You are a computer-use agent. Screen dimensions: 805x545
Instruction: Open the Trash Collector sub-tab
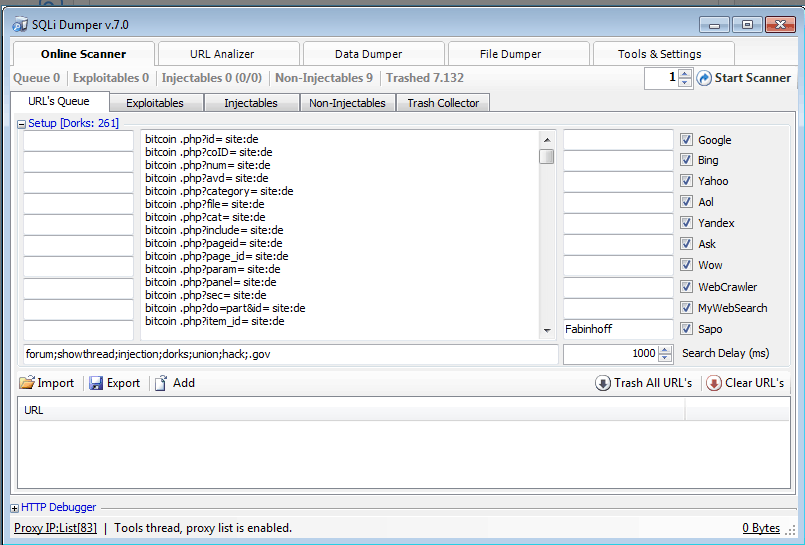(442, 103)
